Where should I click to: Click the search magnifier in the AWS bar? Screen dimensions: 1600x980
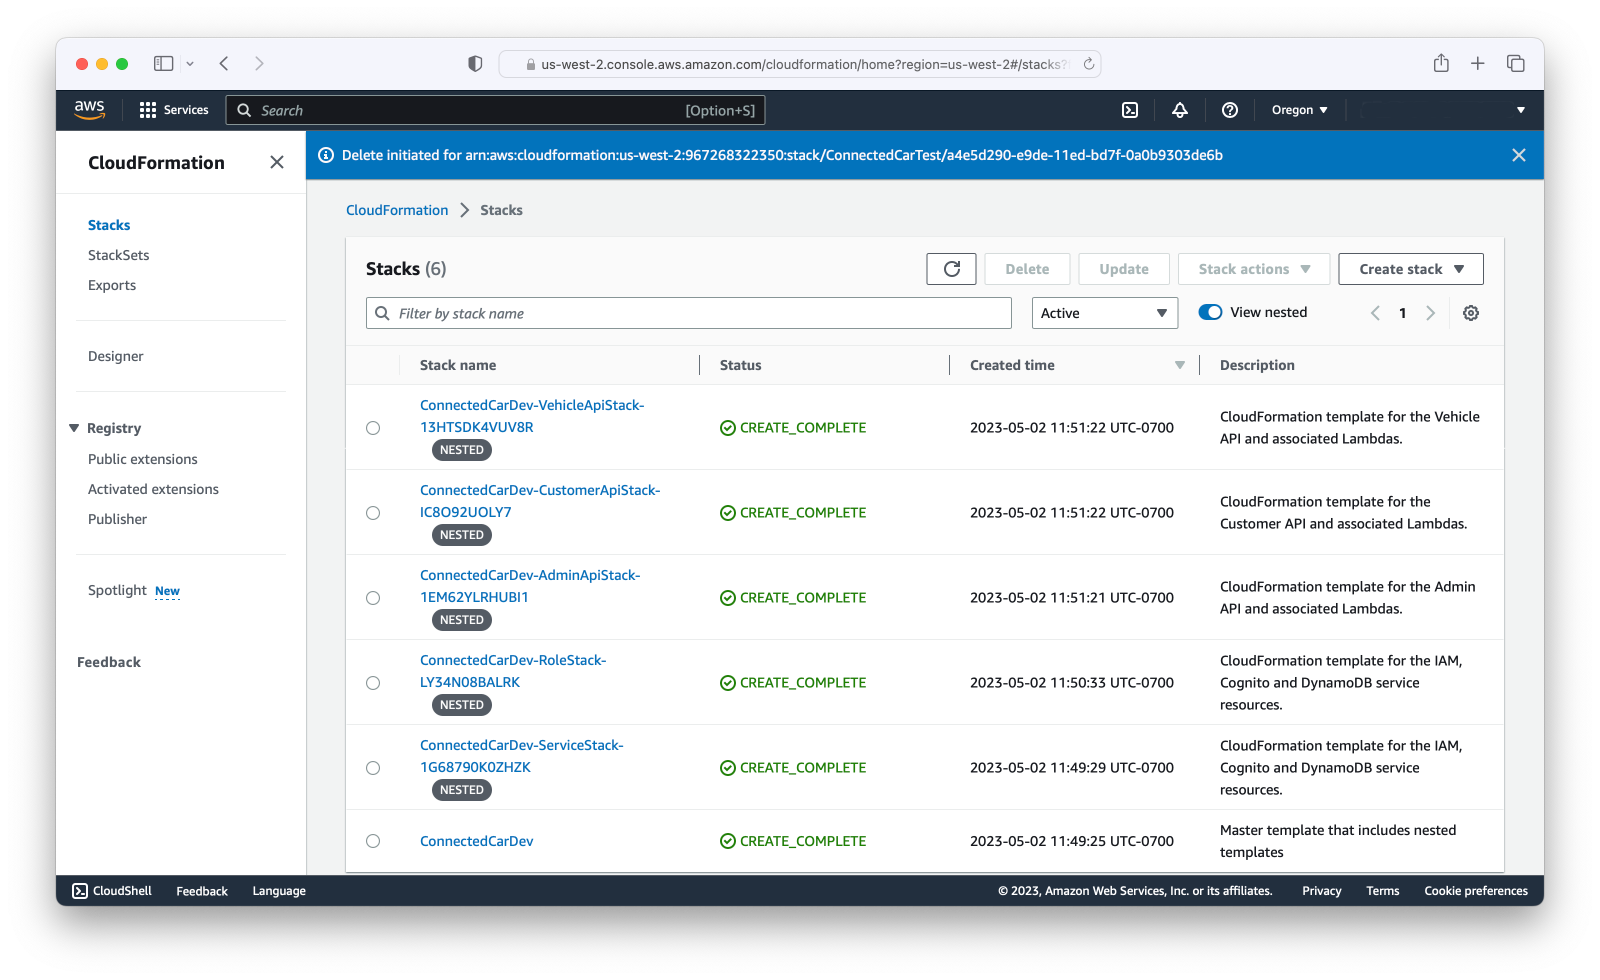244,110
